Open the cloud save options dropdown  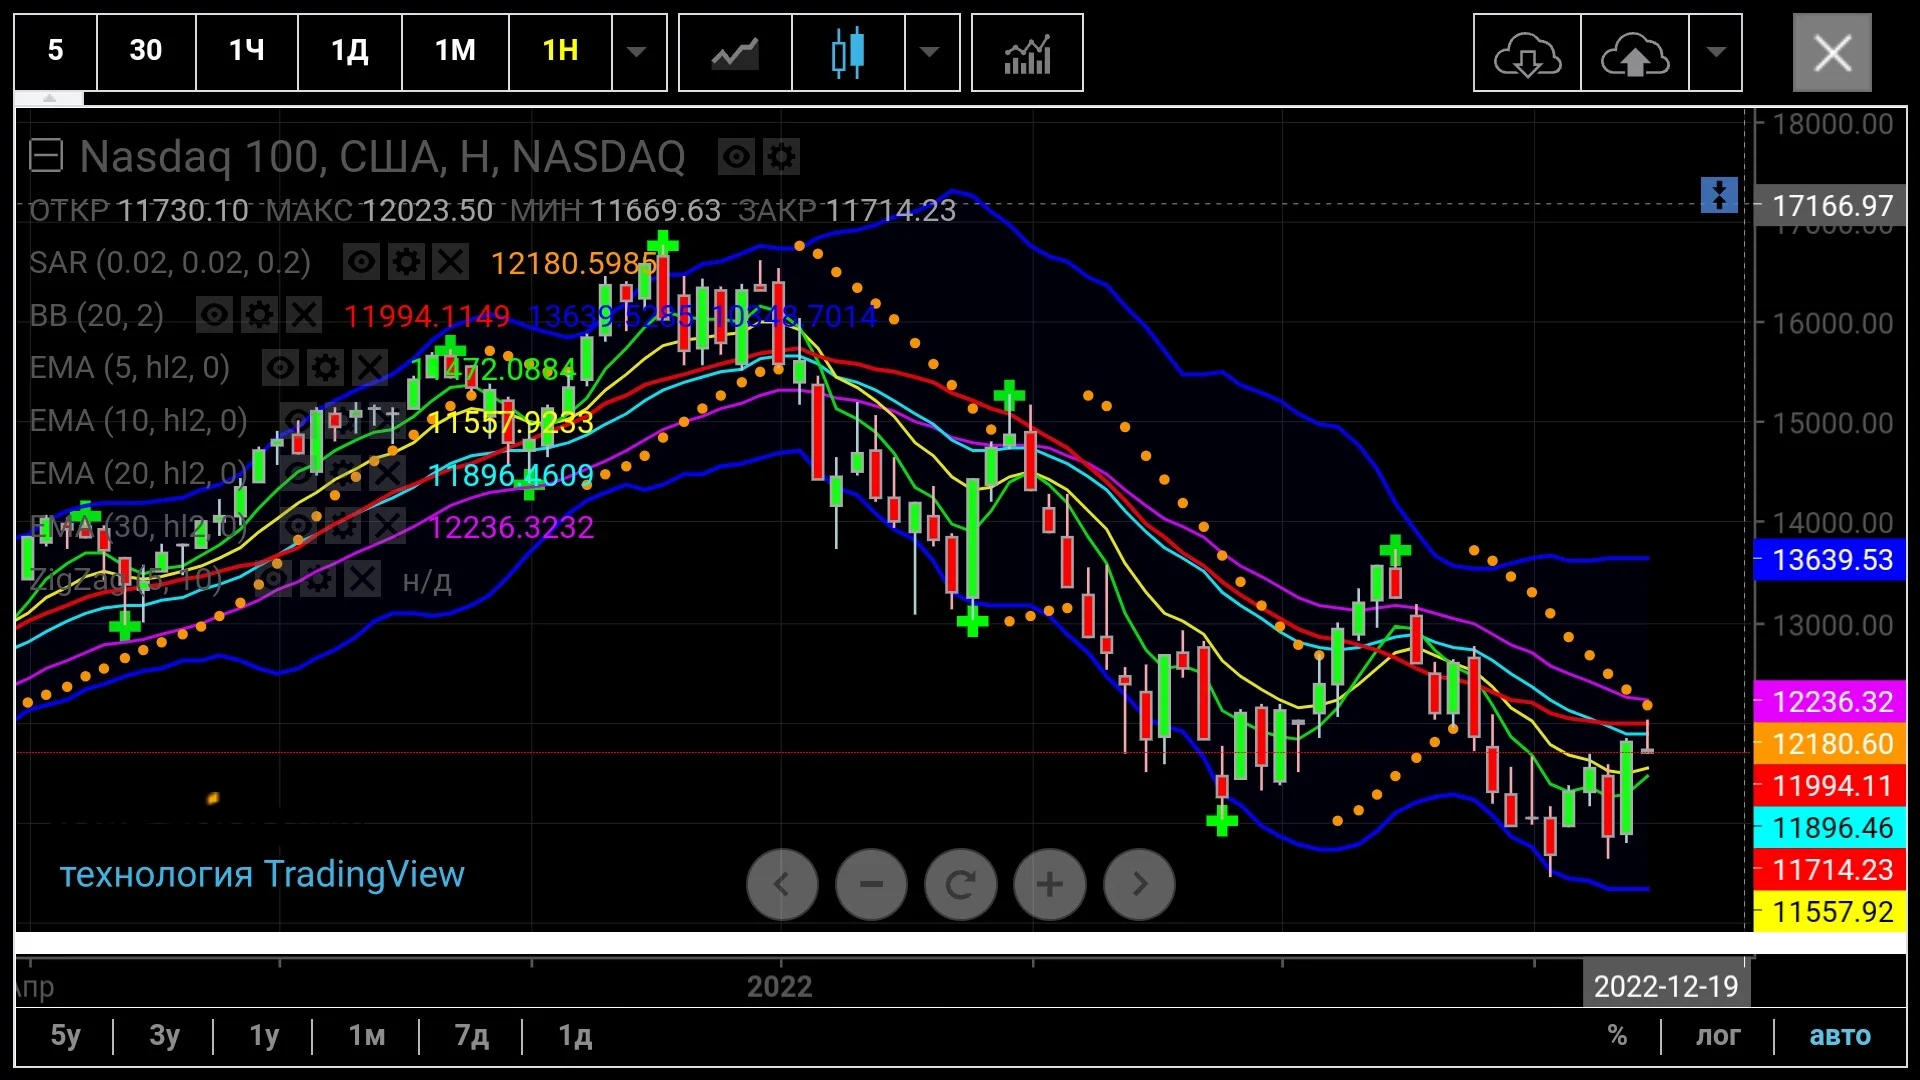(x=1716, y=53)
